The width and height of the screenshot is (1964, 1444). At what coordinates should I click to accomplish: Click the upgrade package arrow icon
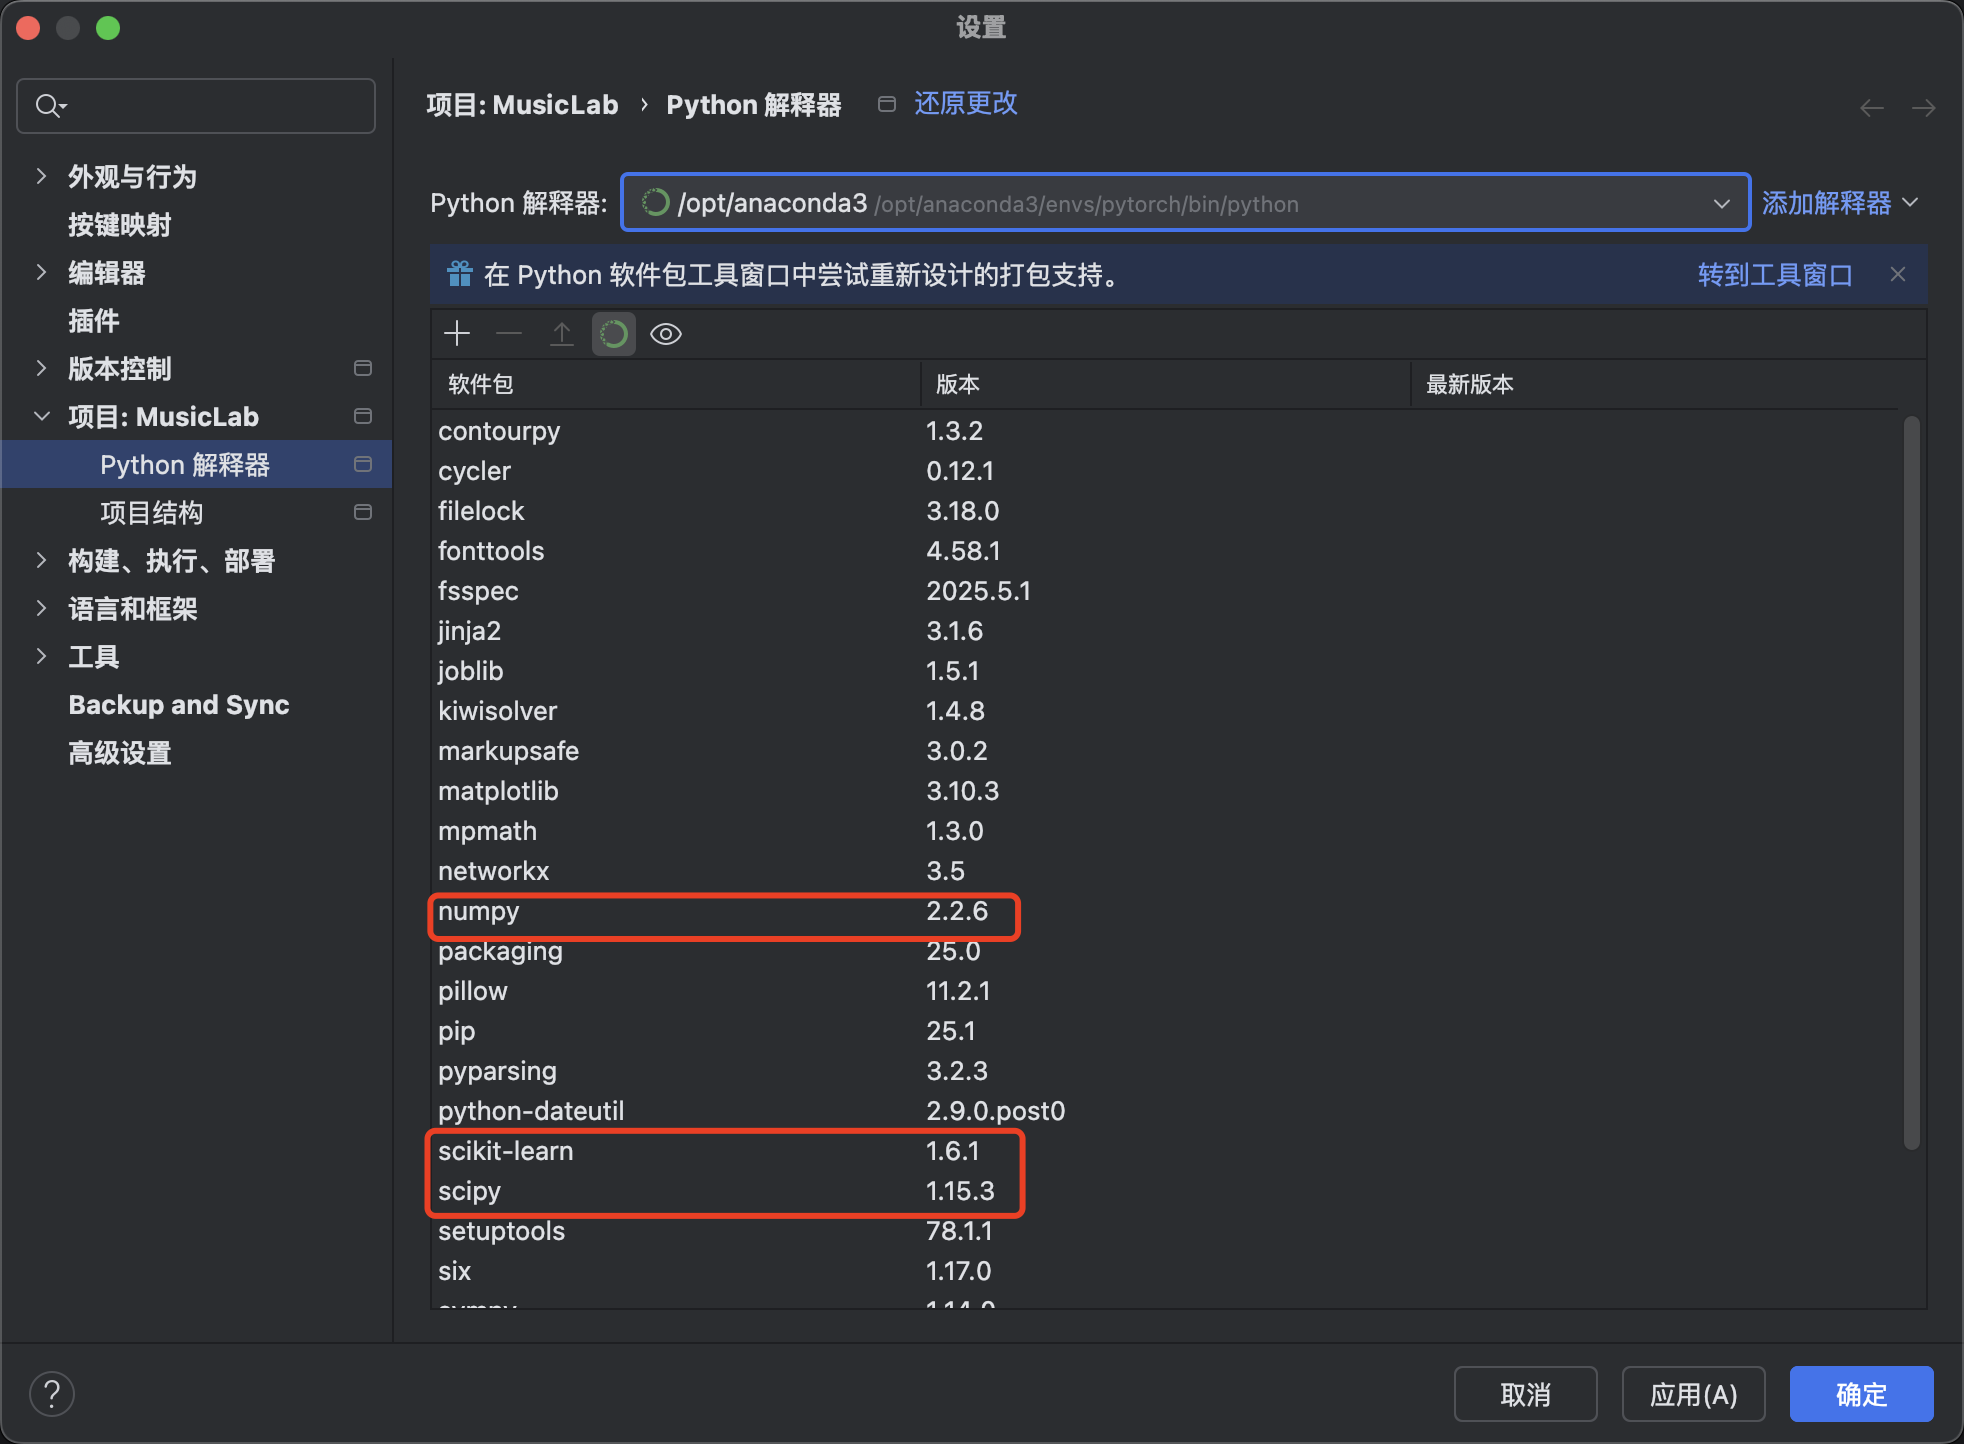(x=562, y=334)
